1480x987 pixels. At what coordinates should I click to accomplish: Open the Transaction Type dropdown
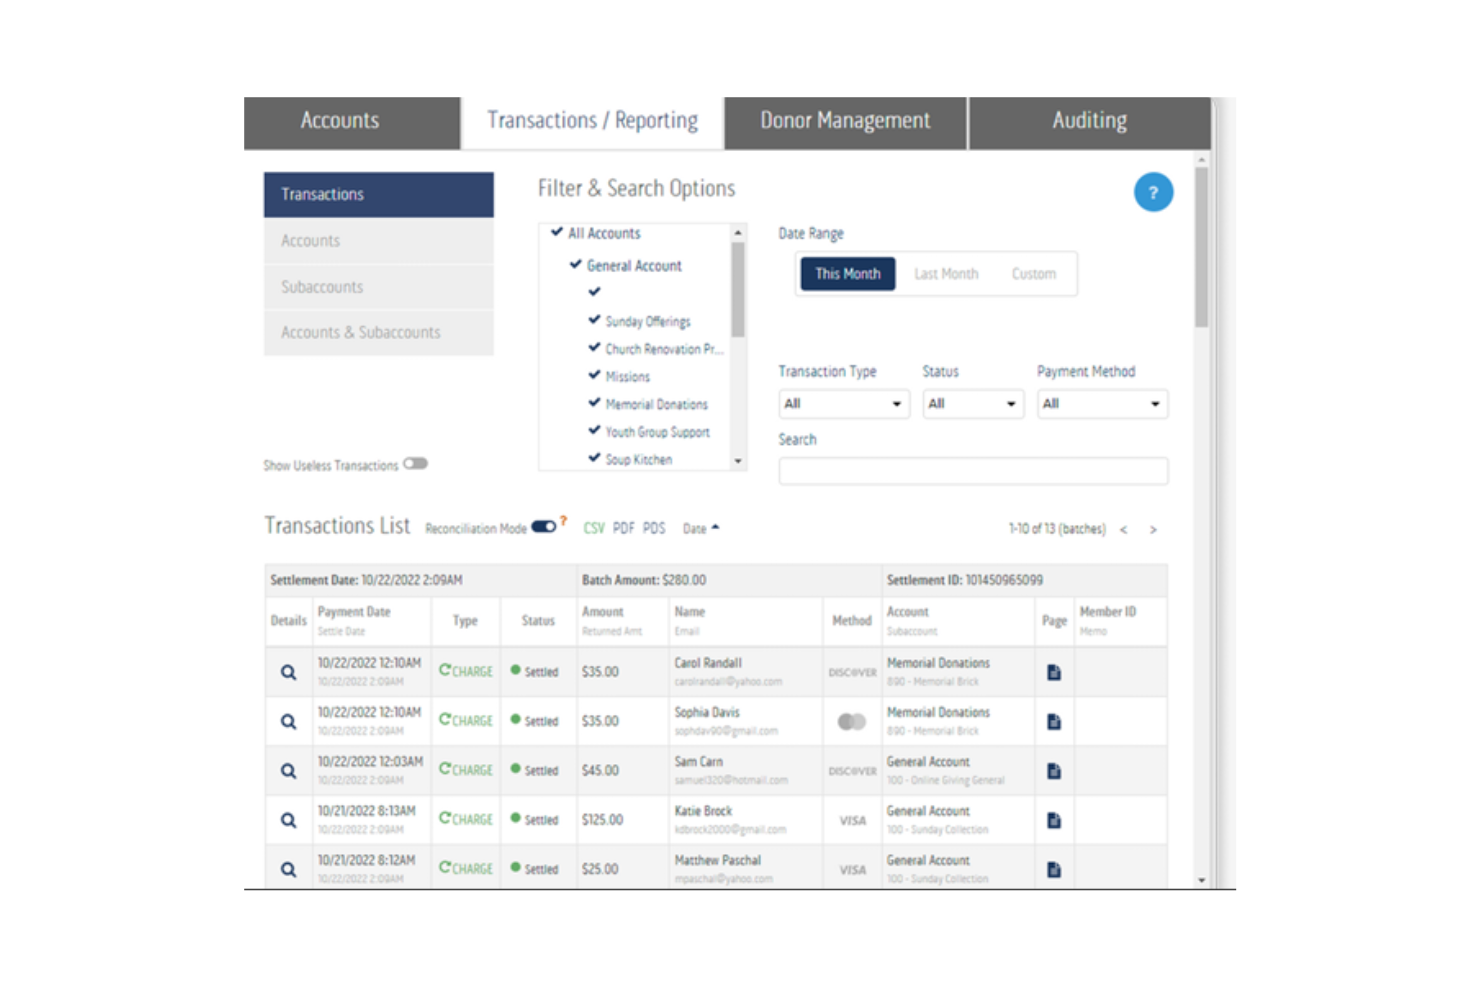point(844,404)
